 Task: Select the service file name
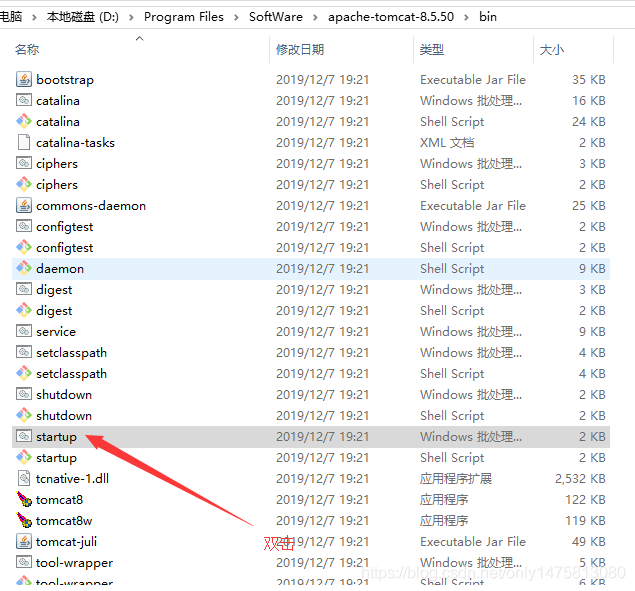click(x=56, y=332)
